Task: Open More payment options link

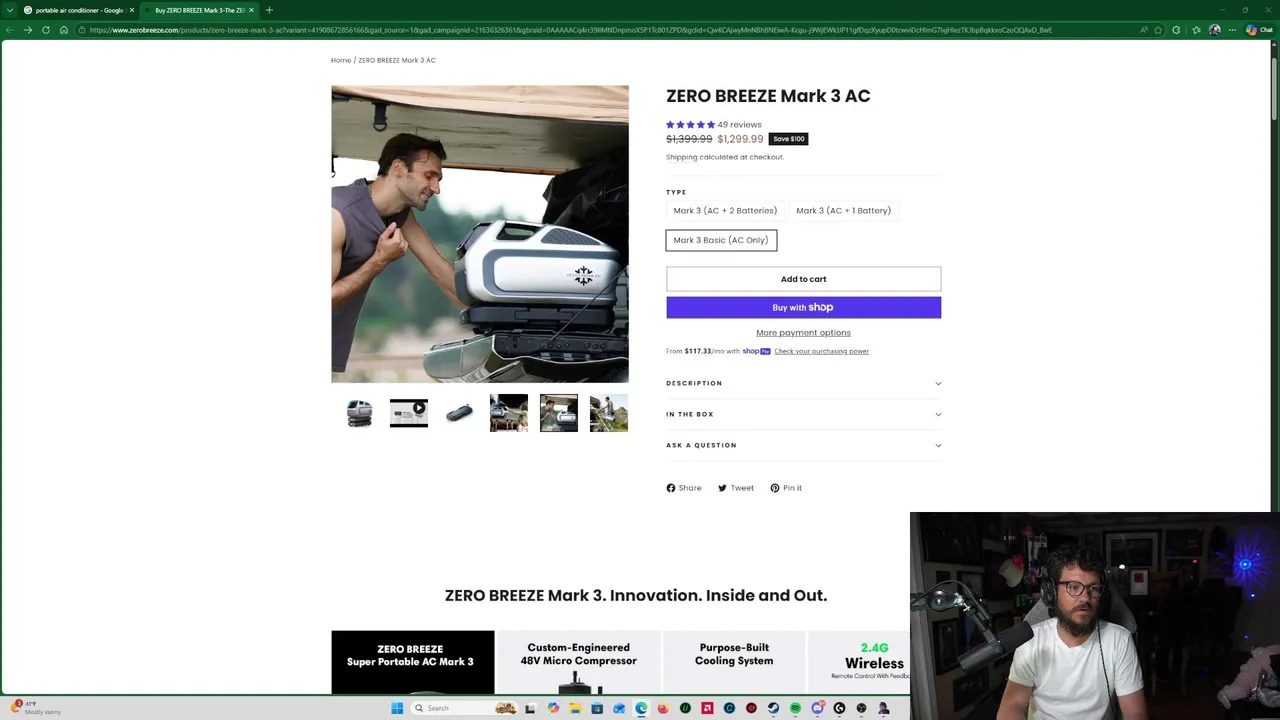Action: (803, 332)
